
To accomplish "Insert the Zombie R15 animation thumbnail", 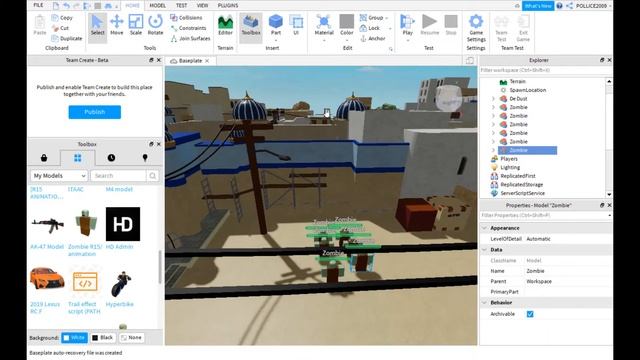I will [x=85, y=224].
